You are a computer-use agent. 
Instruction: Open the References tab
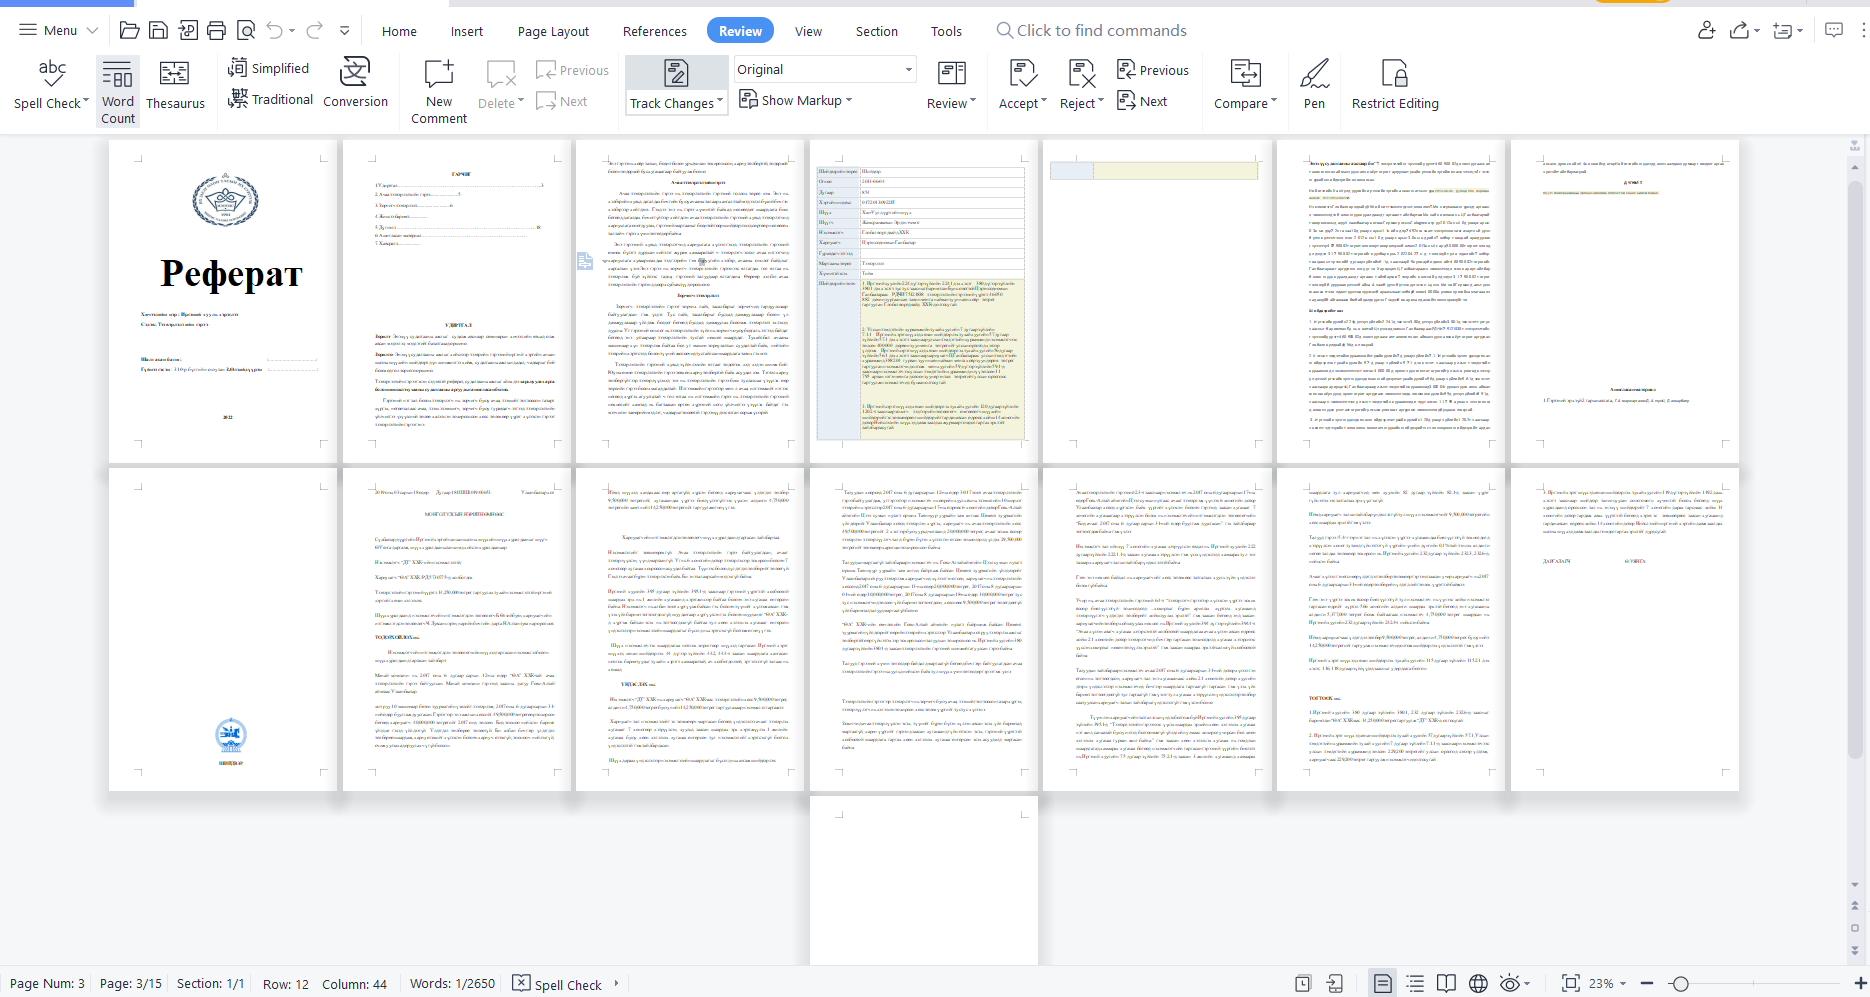[654, 31]
